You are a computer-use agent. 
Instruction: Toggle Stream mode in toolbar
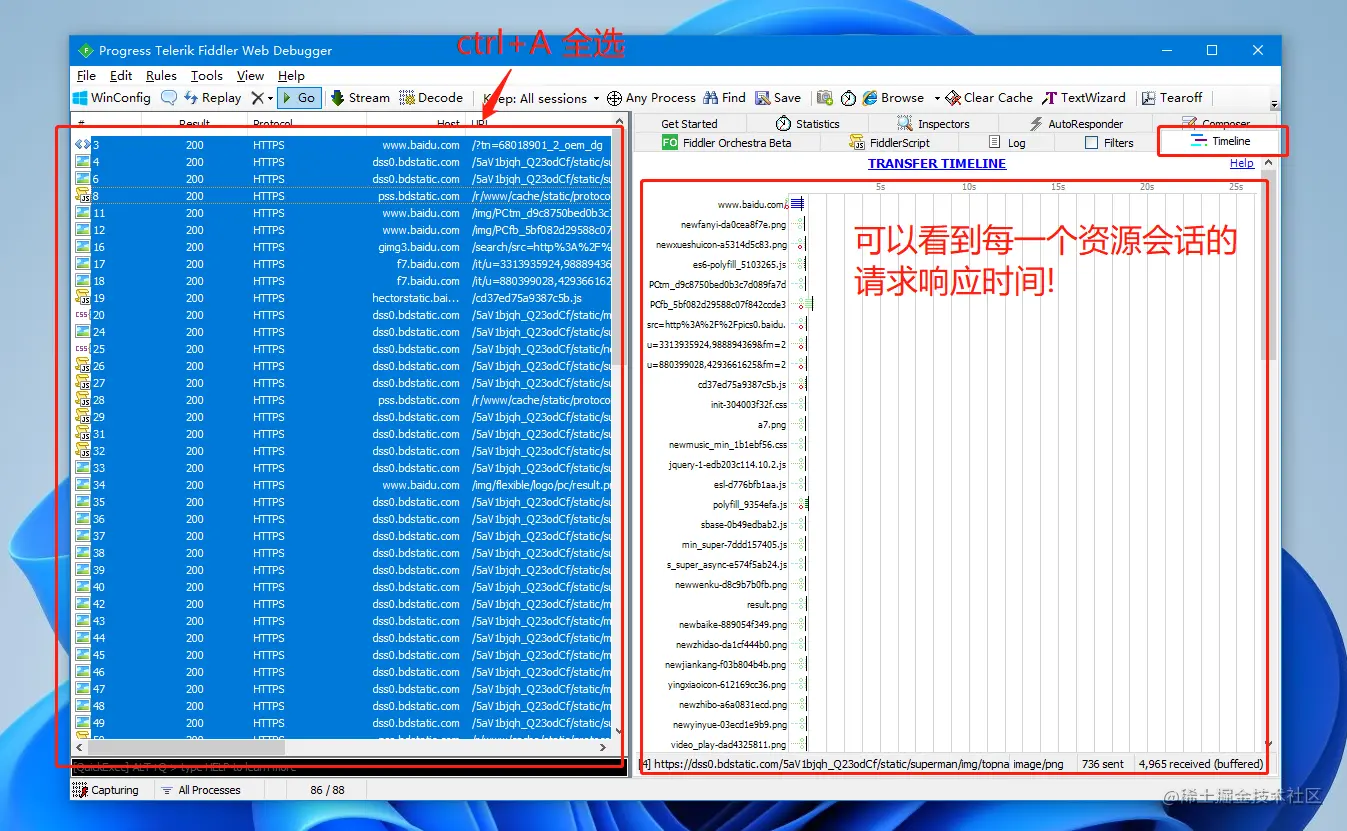coord(360,98)
